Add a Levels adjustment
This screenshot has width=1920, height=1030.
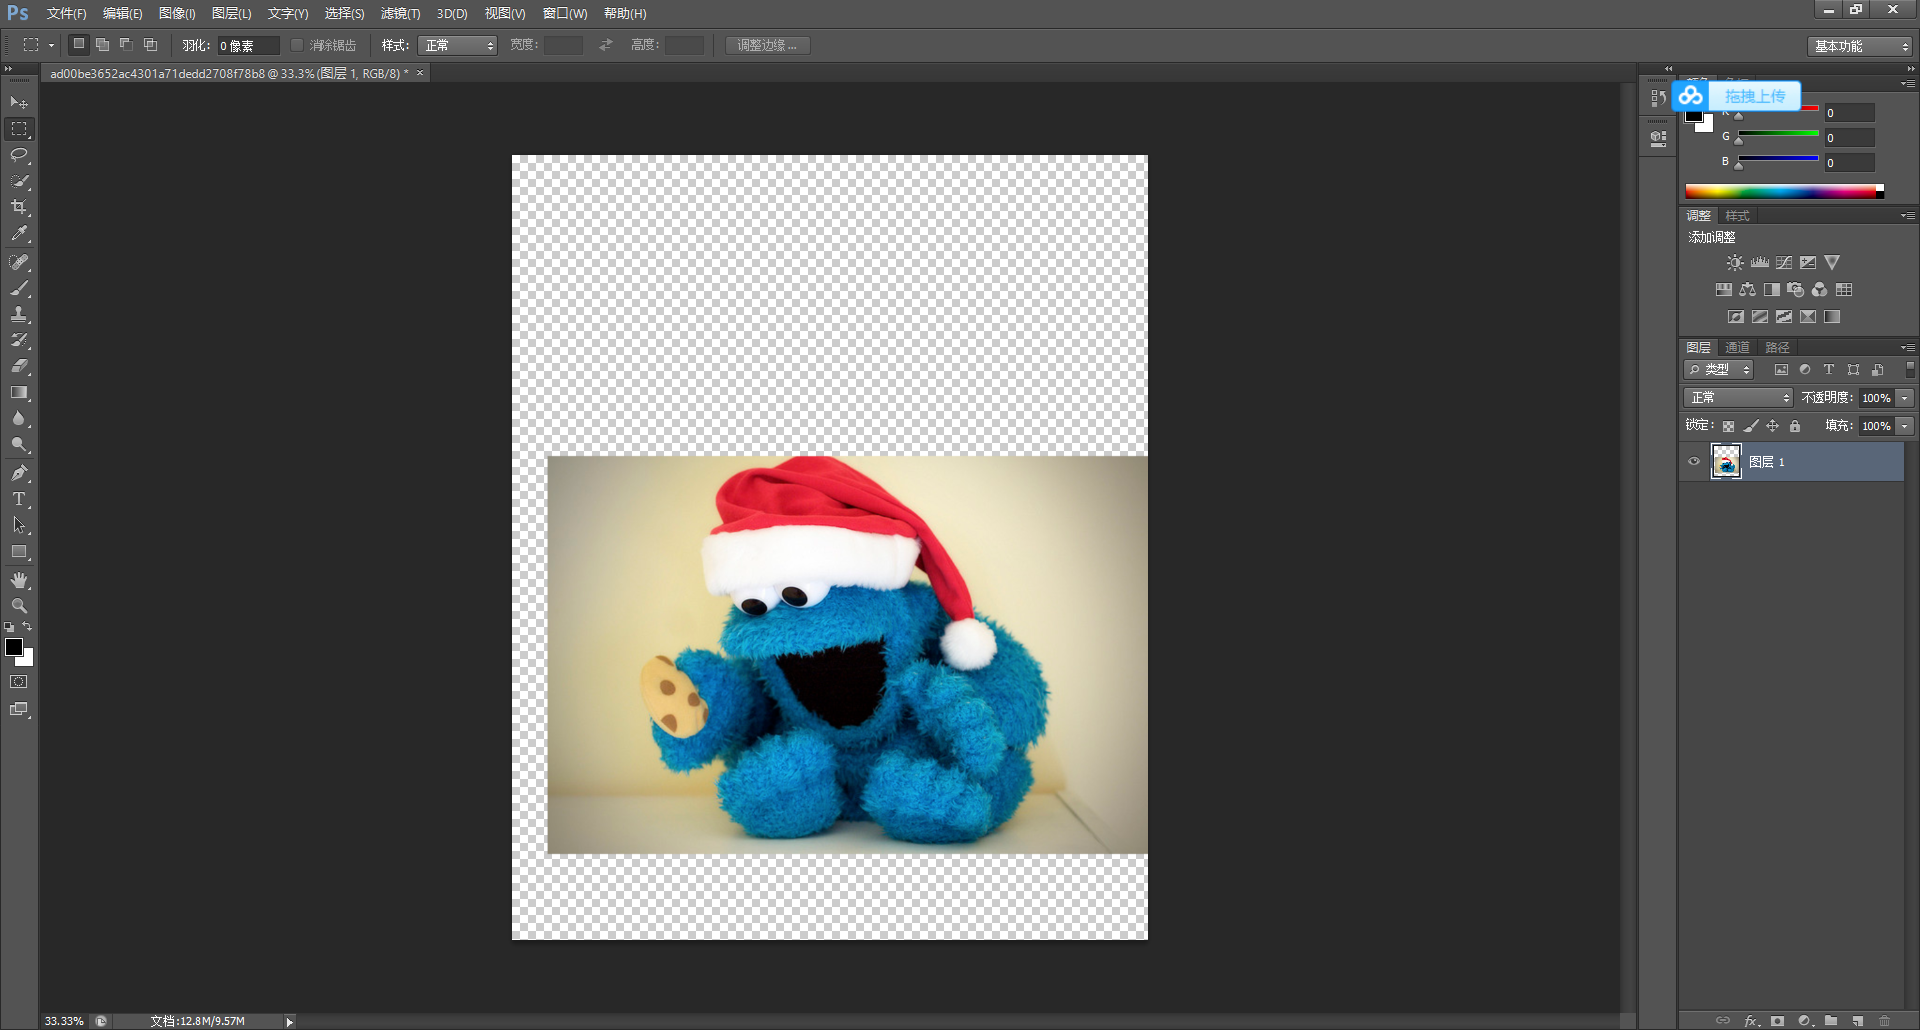[1760, 263]
